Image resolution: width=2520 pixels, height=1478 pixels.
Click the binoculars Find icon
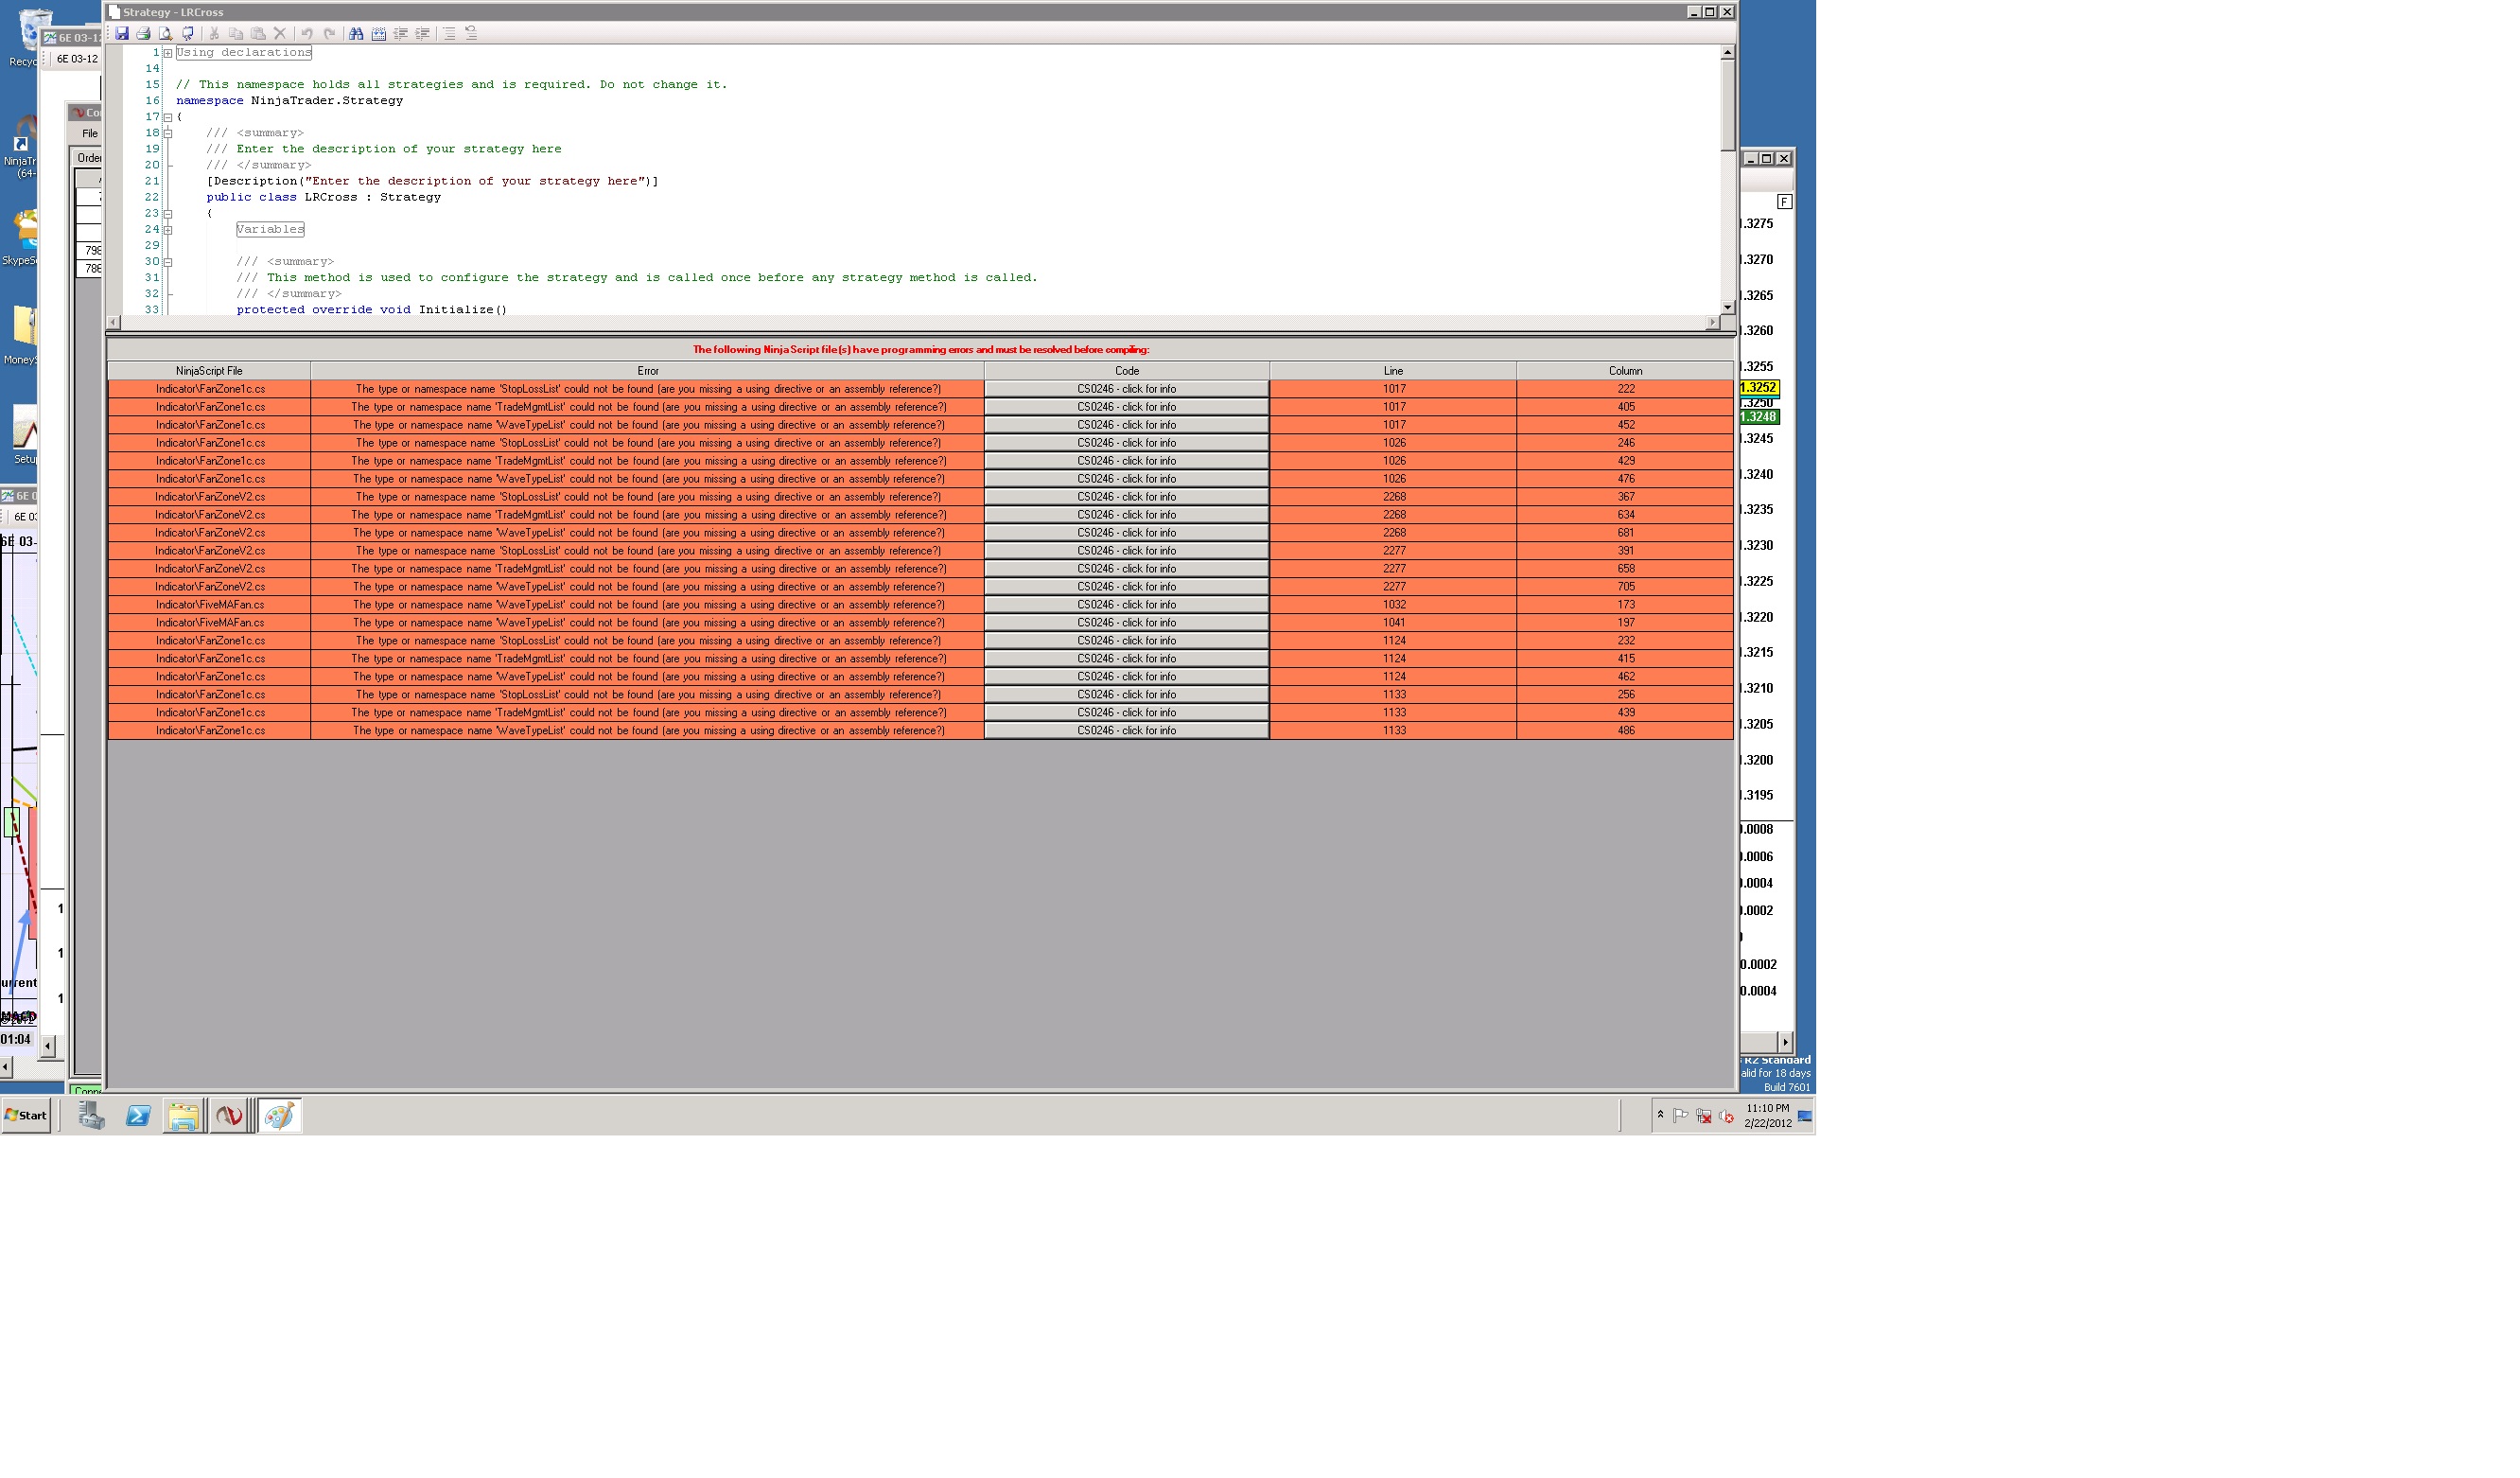356,33
